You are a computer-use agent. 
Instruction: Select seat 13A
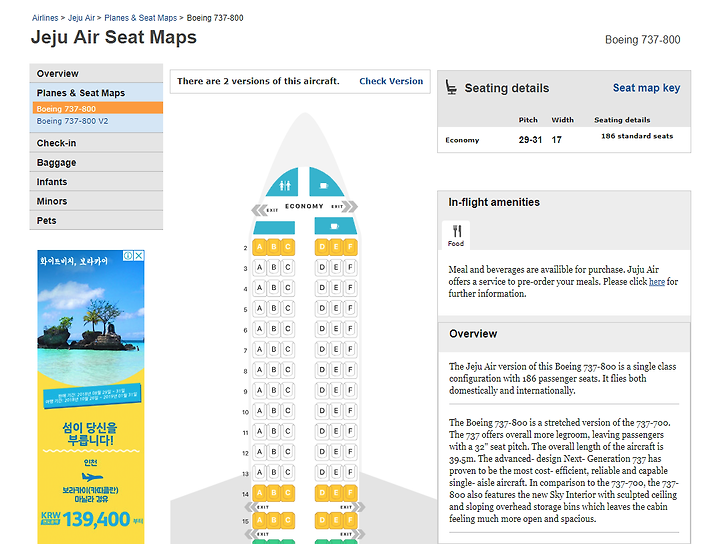(259, 472)
